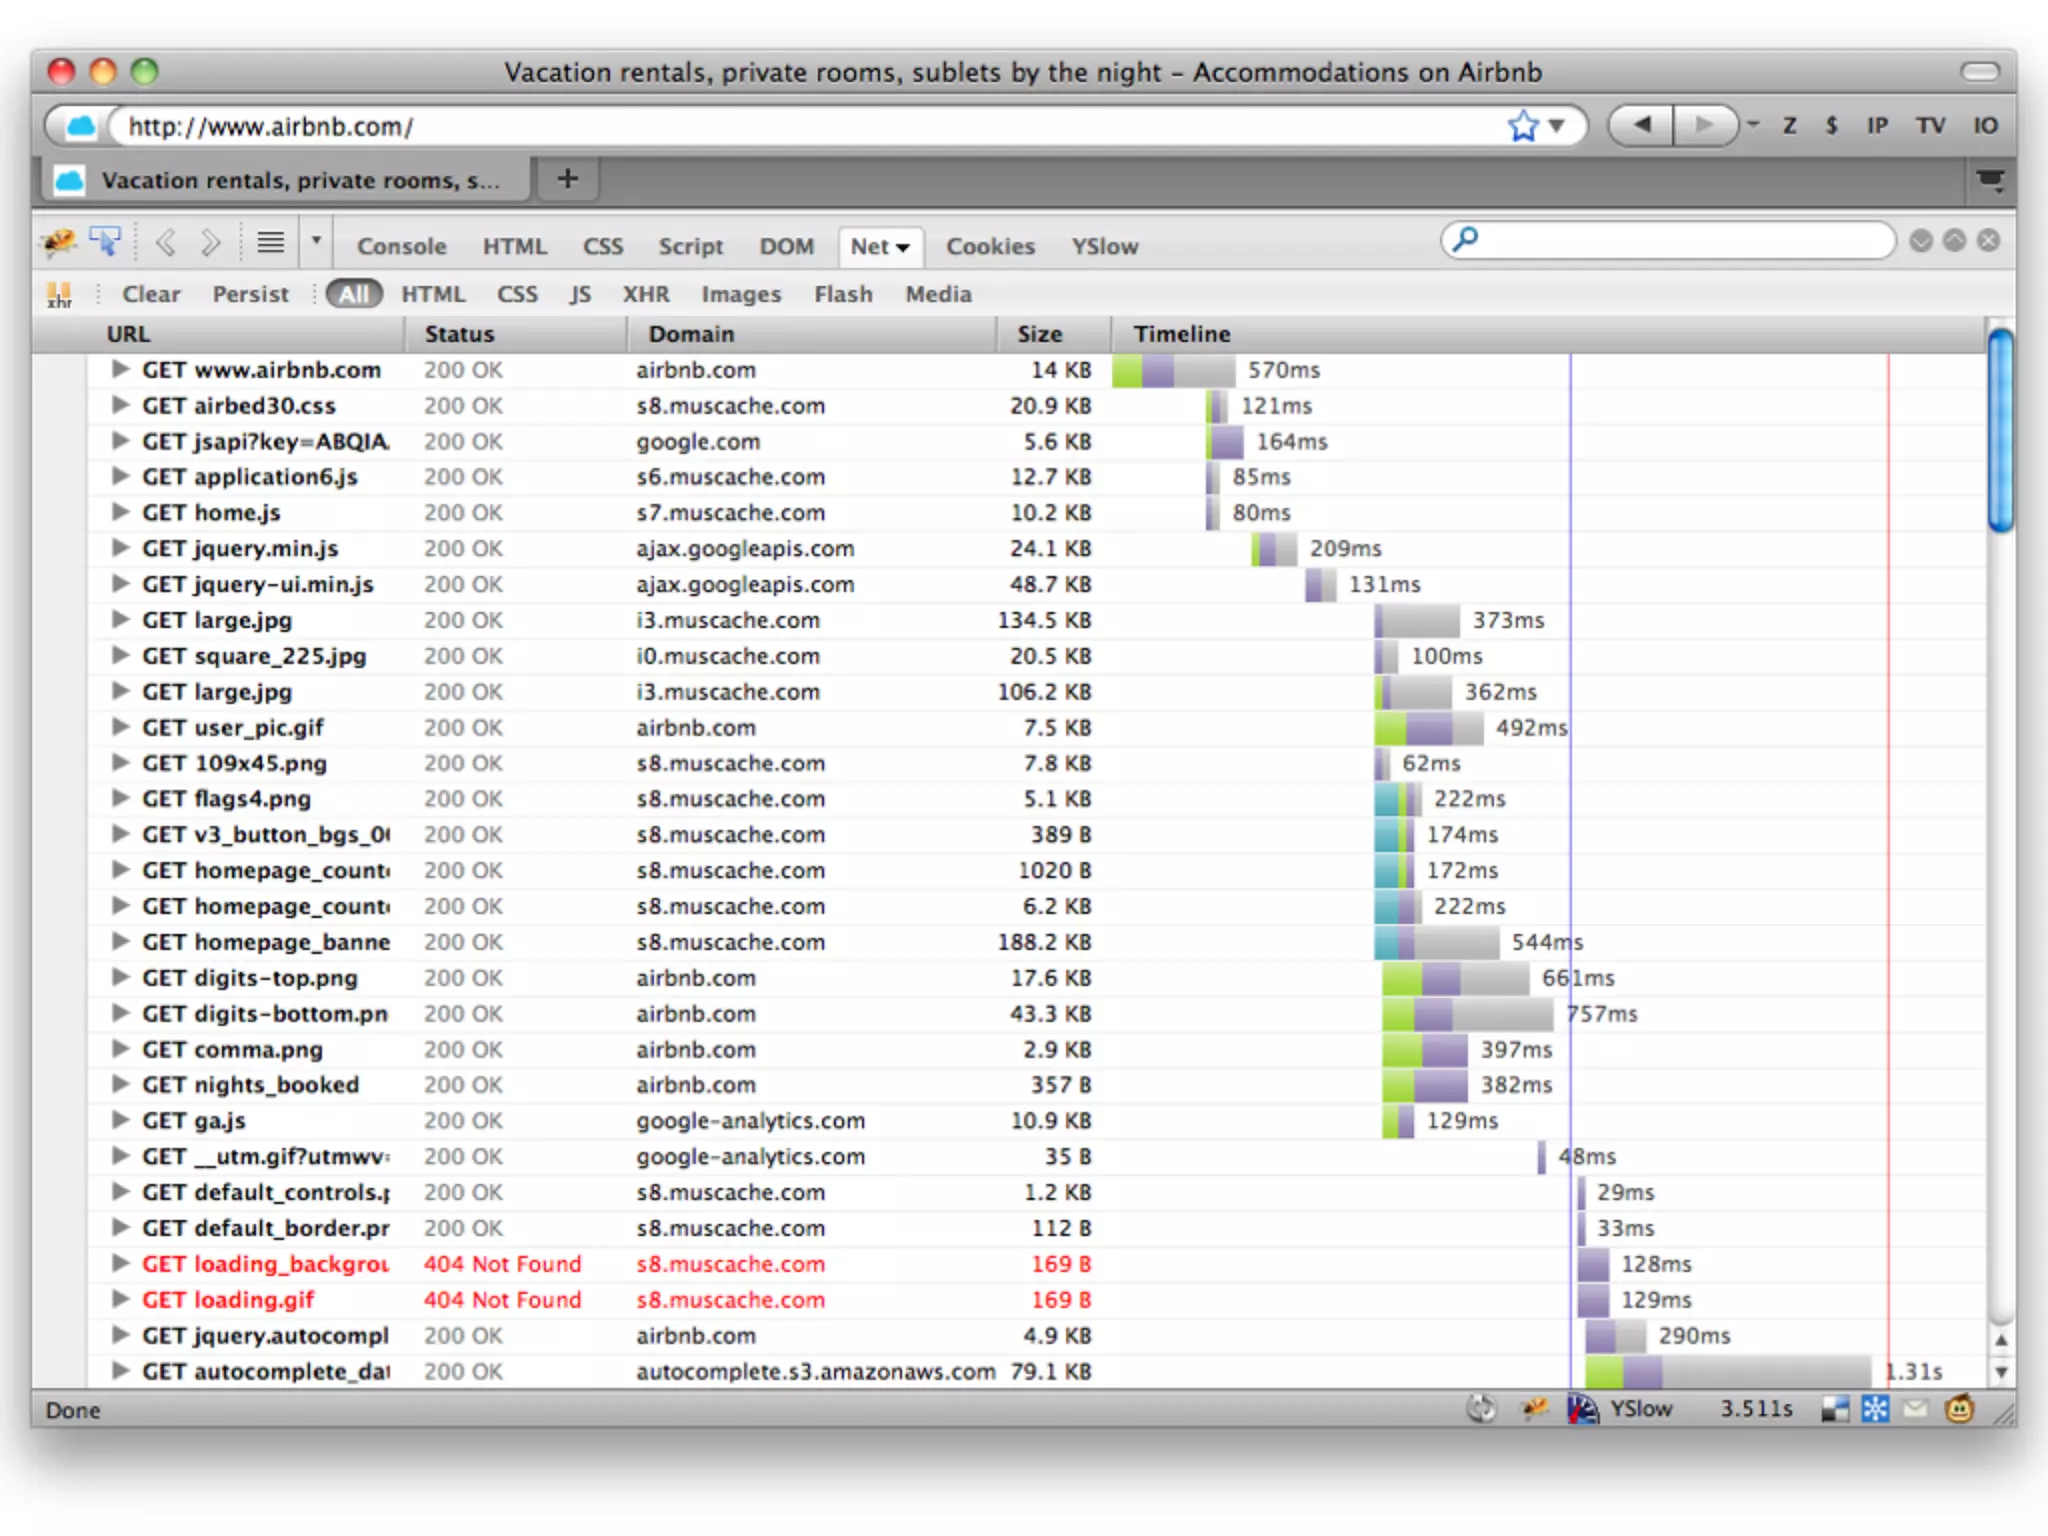Filter requests by Images
This screenshot has height=1536, width=2048.
[740, 294]
